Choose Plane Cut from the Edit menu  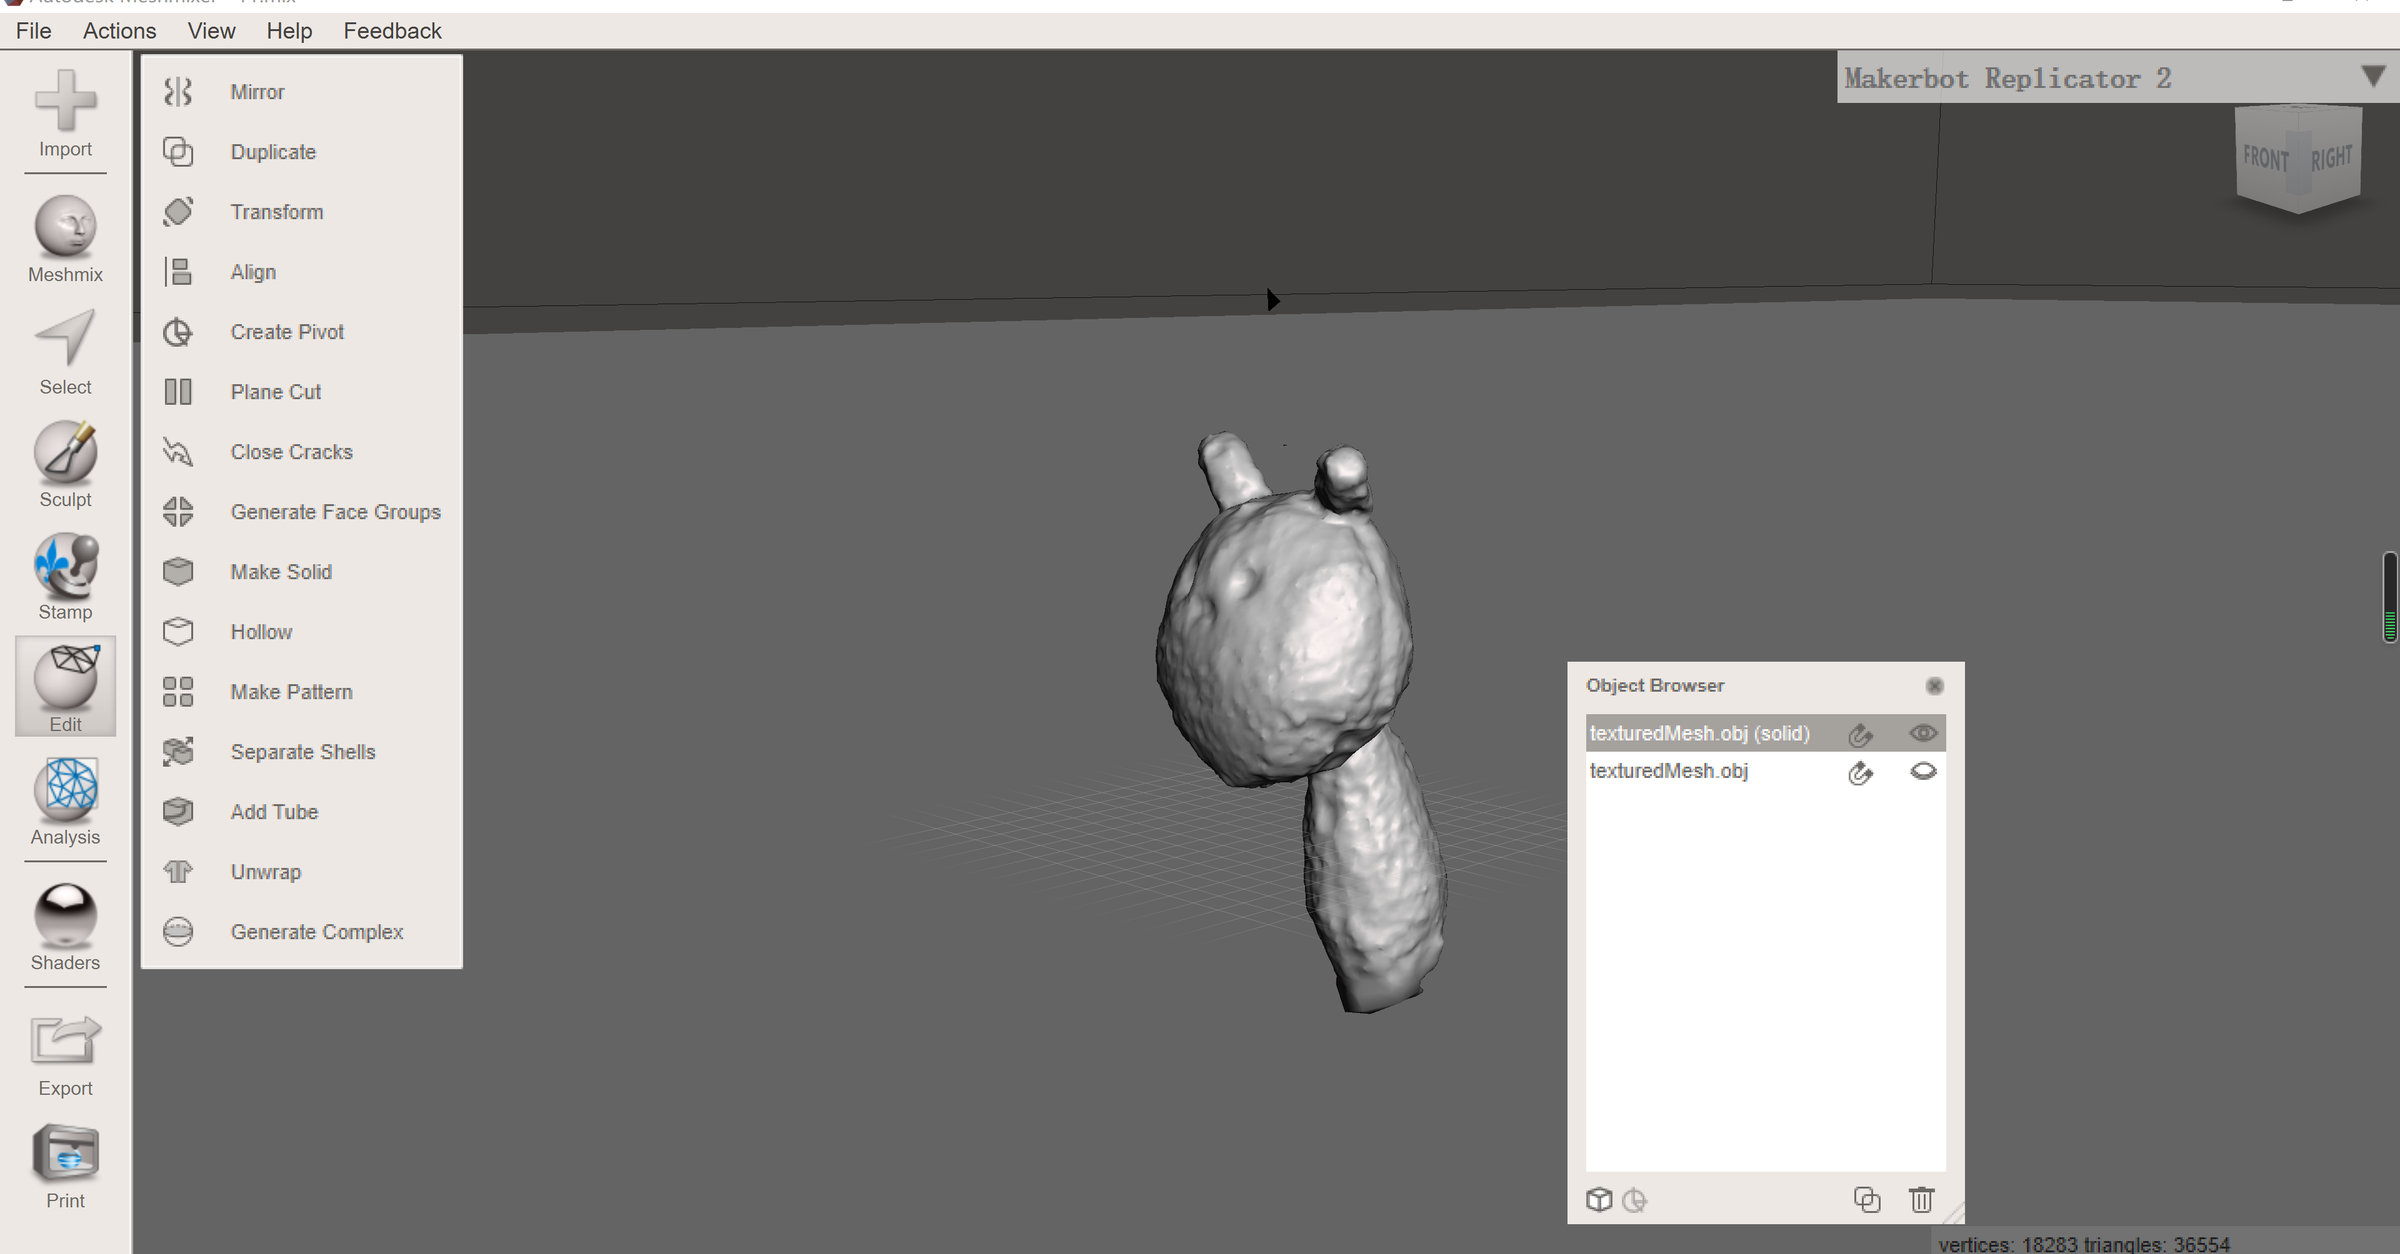click(276, 391)
